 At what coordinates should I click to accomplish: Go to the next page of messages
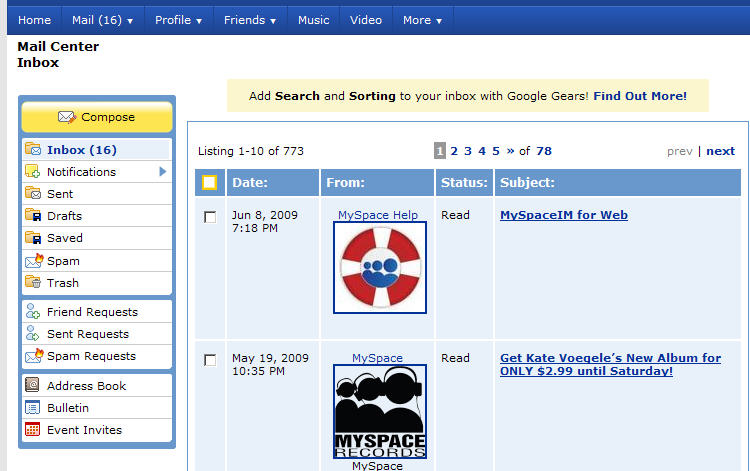pos(720,151)
